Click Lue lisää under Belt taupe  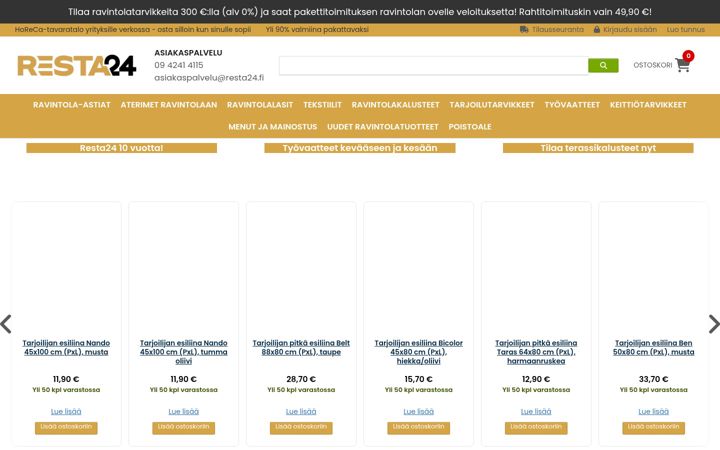[301, 411]
